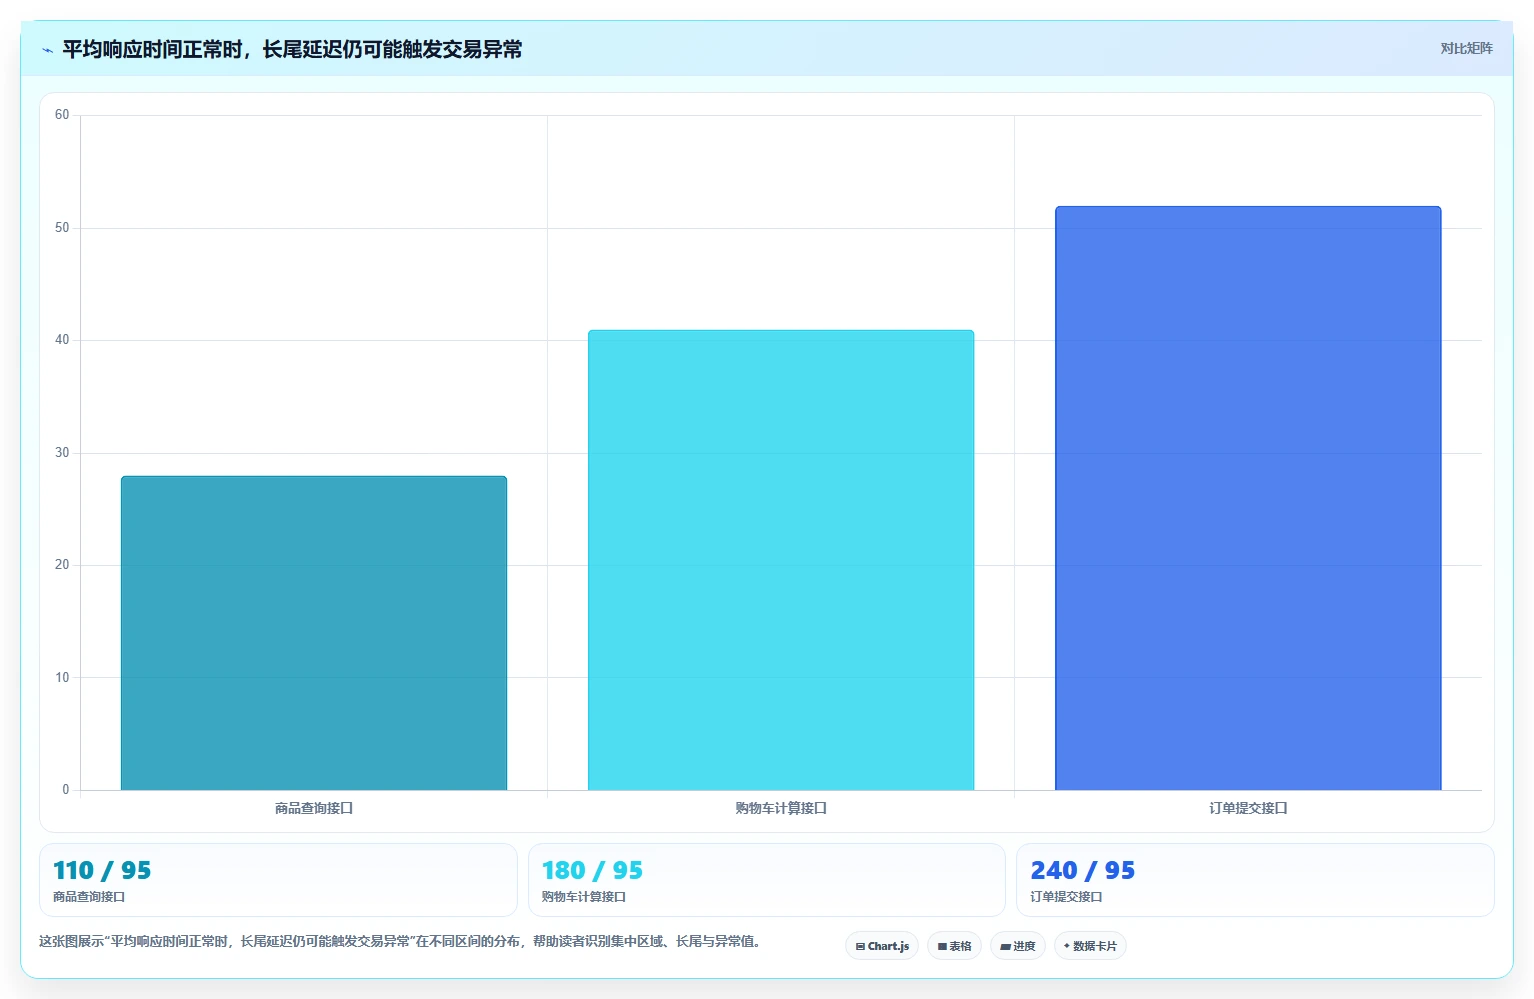The image size is (1534, 999).
Task: Click the 商品查询接口 x-axis label
Action: (314, 808)
